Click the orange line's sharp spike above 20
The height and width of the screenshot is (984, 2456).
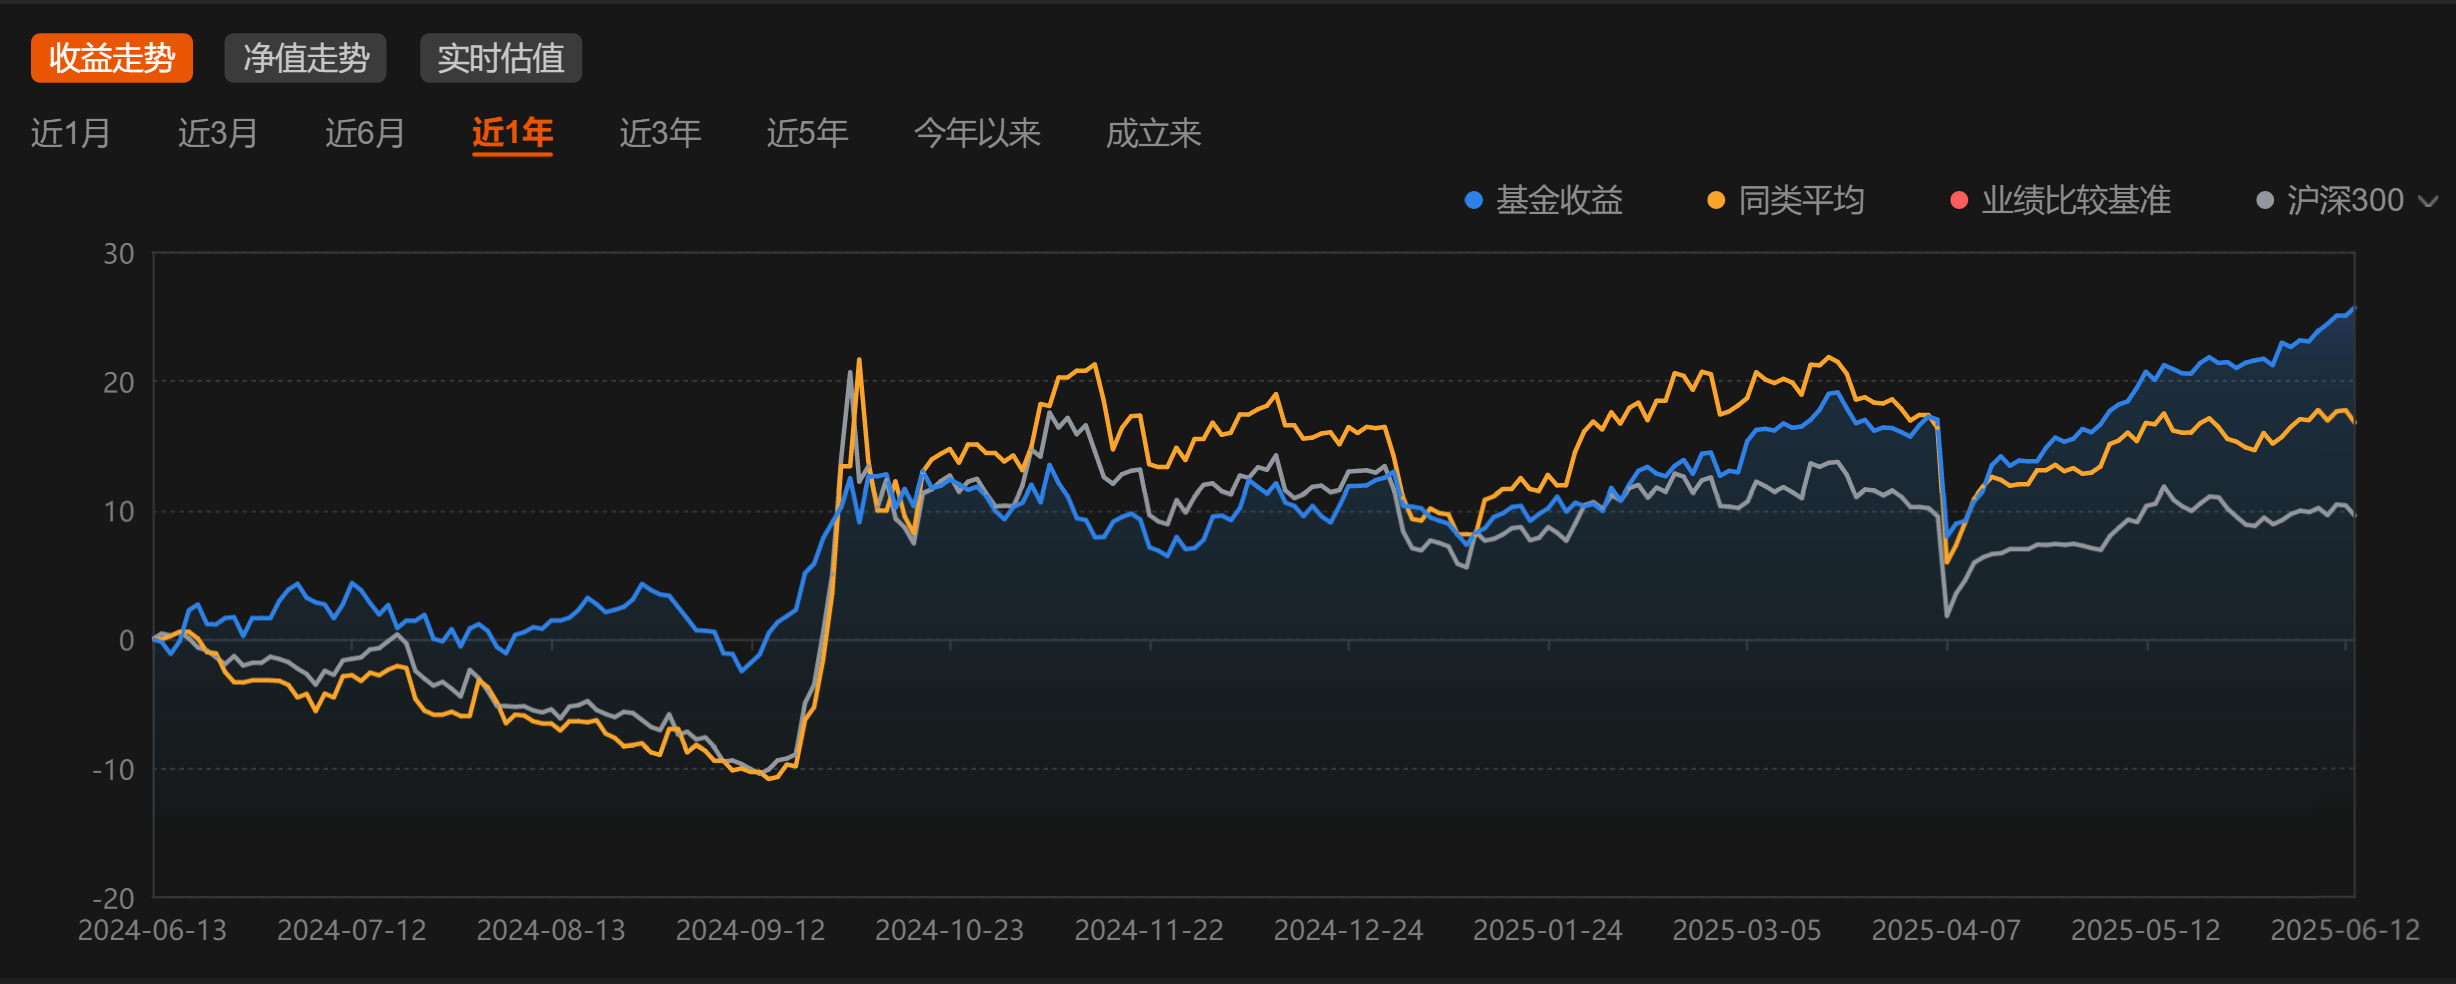[x=859, y=360]
